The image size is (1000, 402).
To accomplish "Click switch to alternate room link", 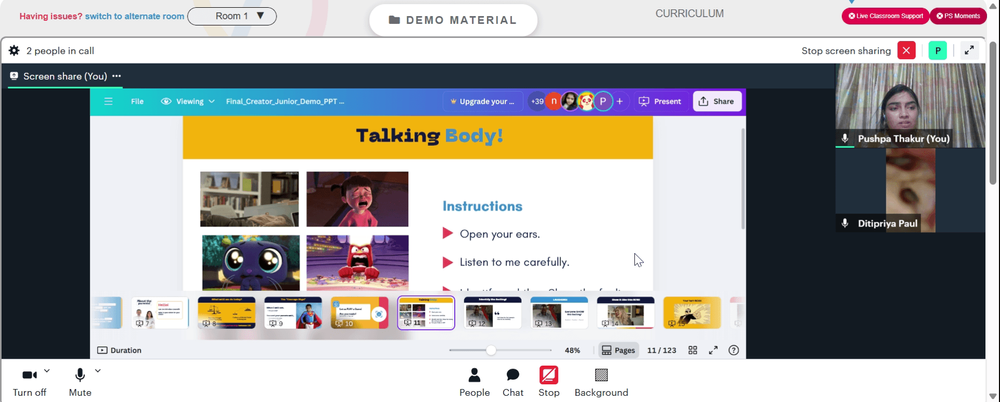I will [135, 16].
